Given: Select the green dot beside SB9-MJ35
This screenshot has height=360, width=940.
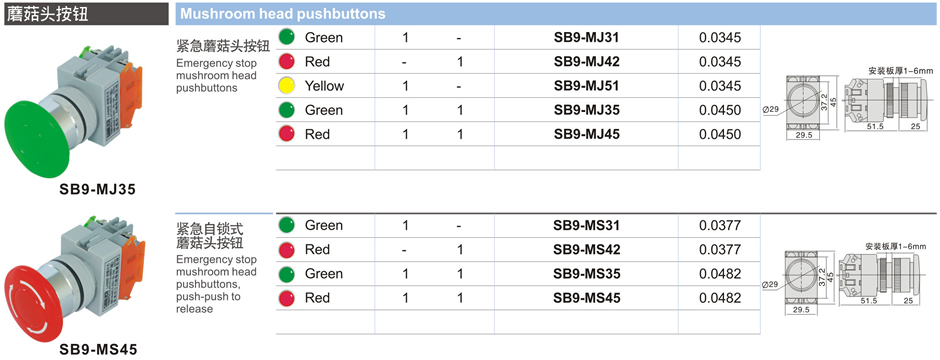Looking at the screenshot, I should click(287, 110).
